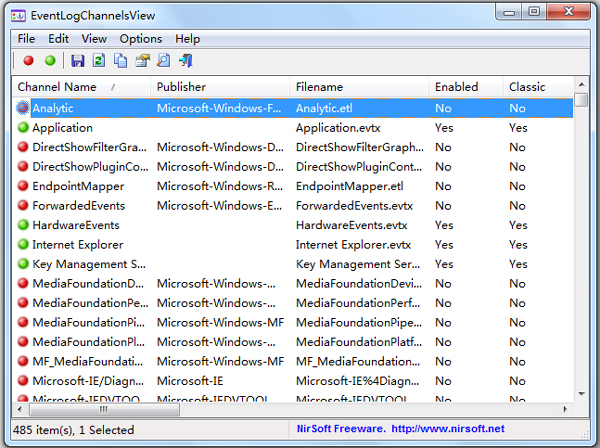The height and width of the screenshot is (448, 600).
Task: Click the red icon beside DirectShowPluginCo...
Action: tap(23, 166)
